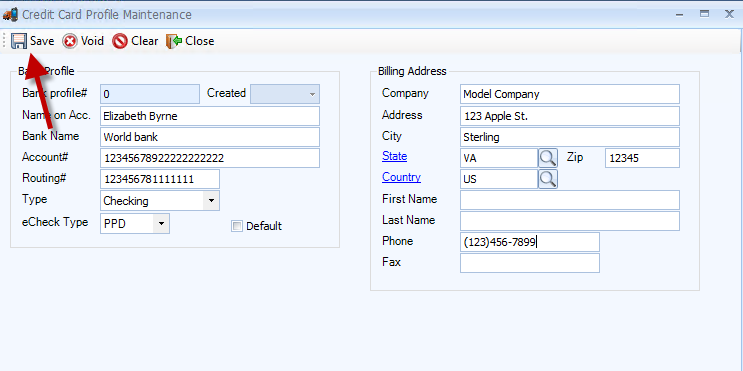Screen dimensions: 743x371
Task: Click the Credit Card Profile Maintenance title
Action: pos(107,15)
